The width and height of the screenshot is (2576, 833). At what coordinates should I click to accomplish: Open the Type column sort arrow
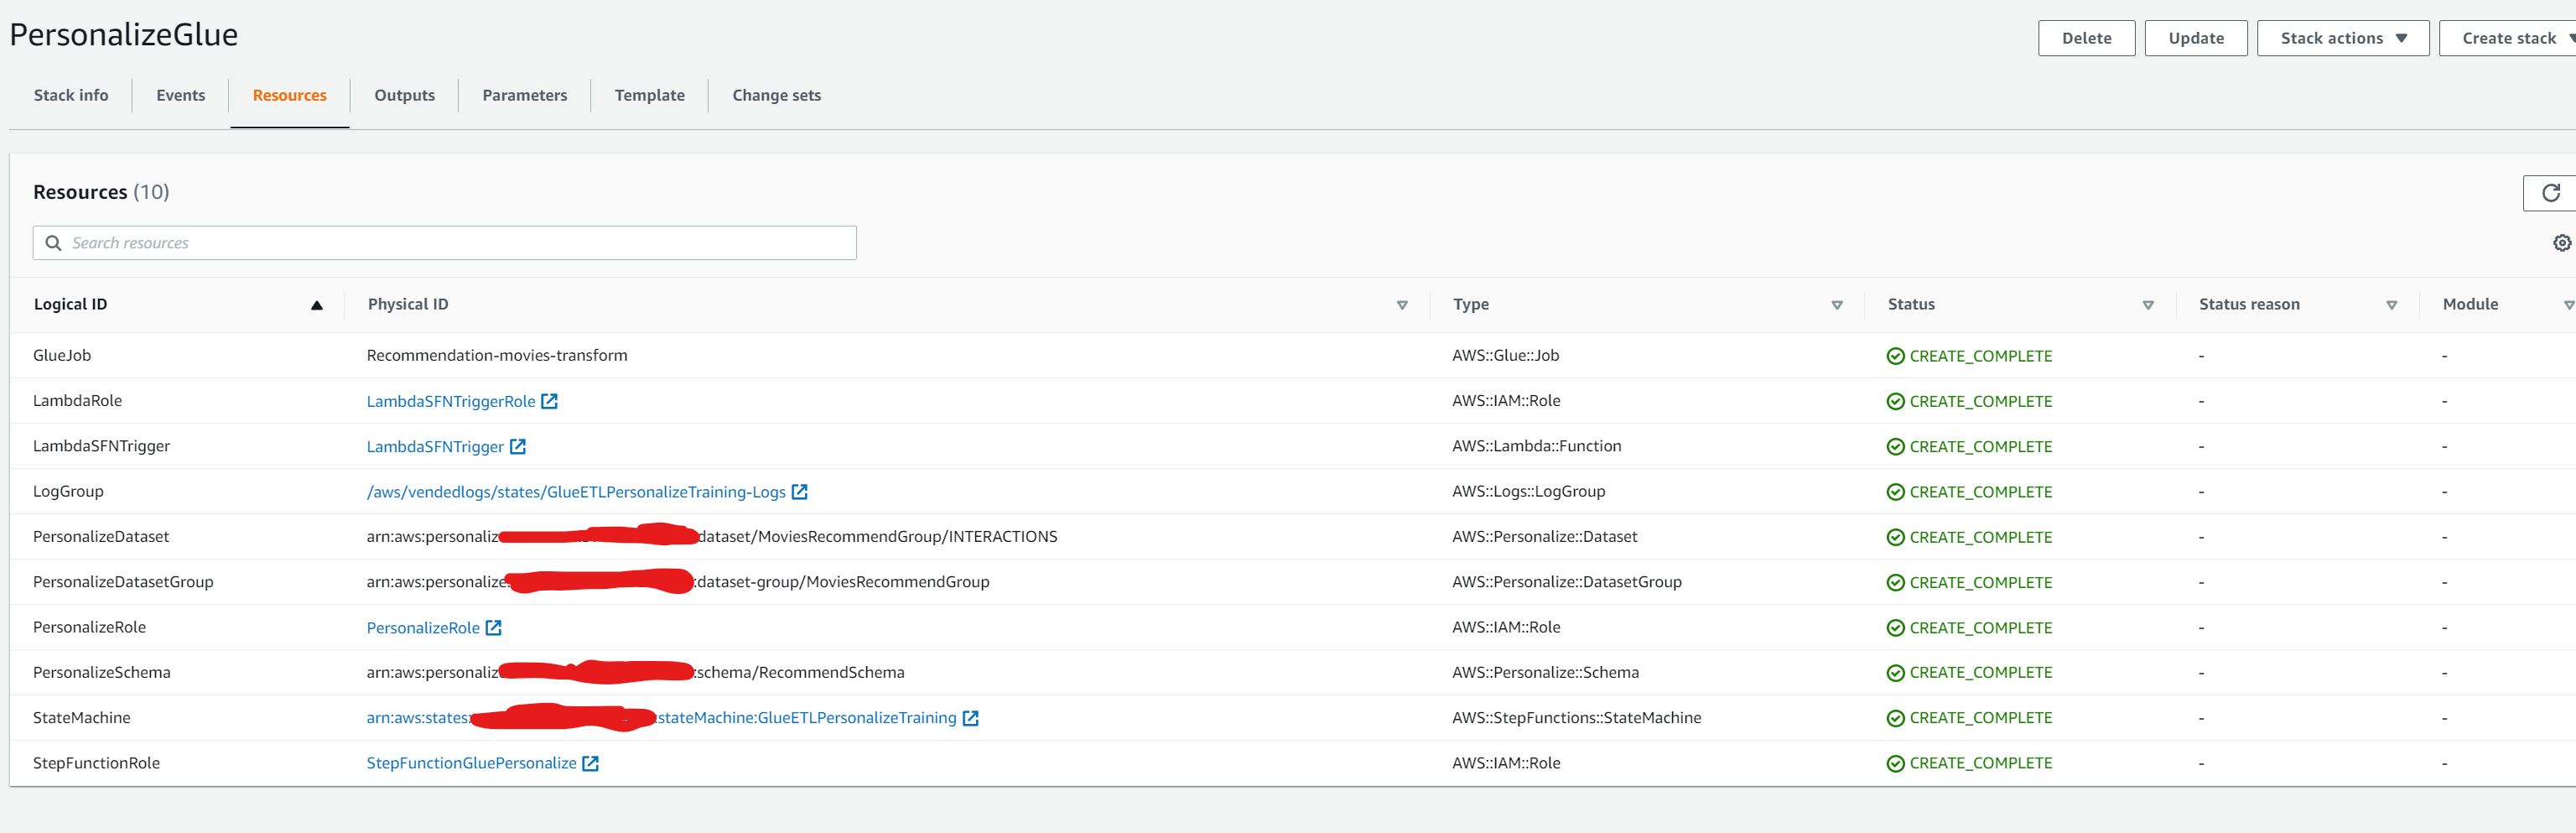tap(1836, 305)
